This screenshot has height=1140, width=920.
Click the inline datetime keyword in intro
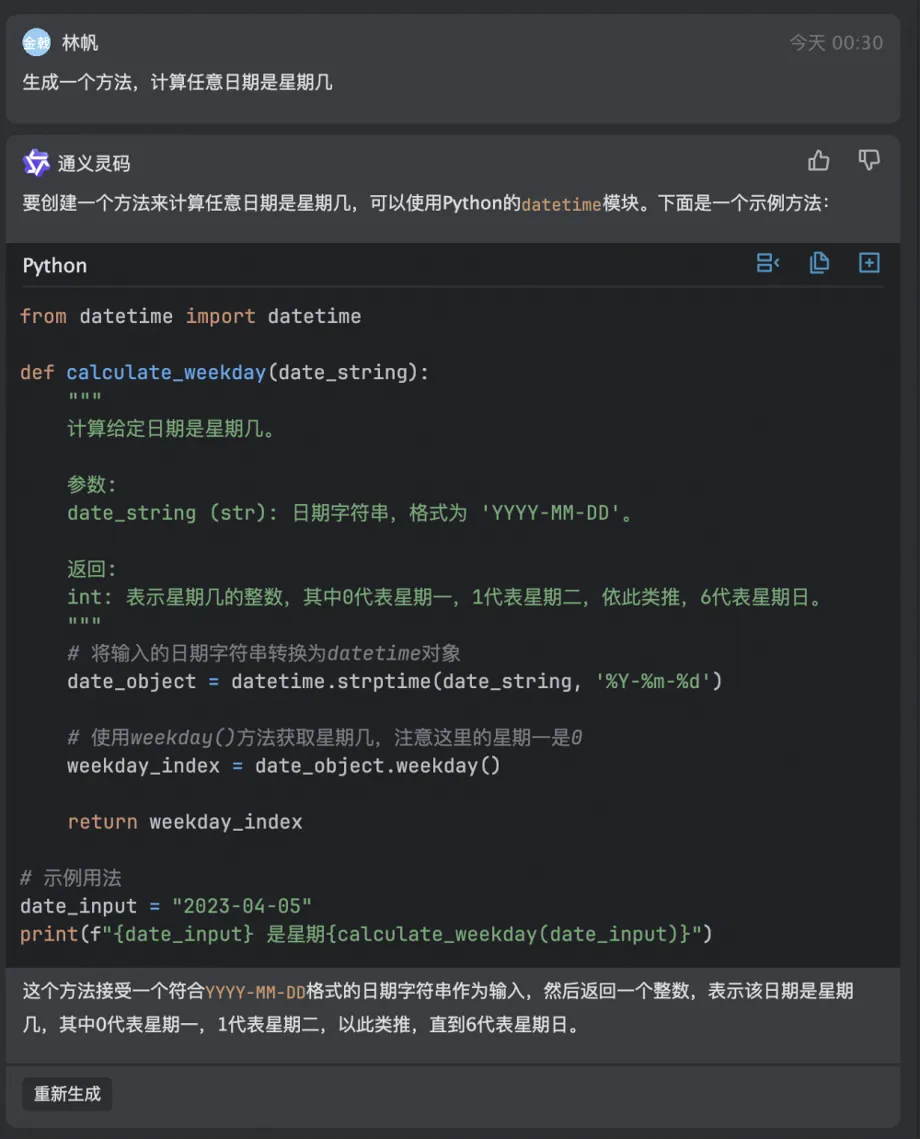(x=561, y=204)
